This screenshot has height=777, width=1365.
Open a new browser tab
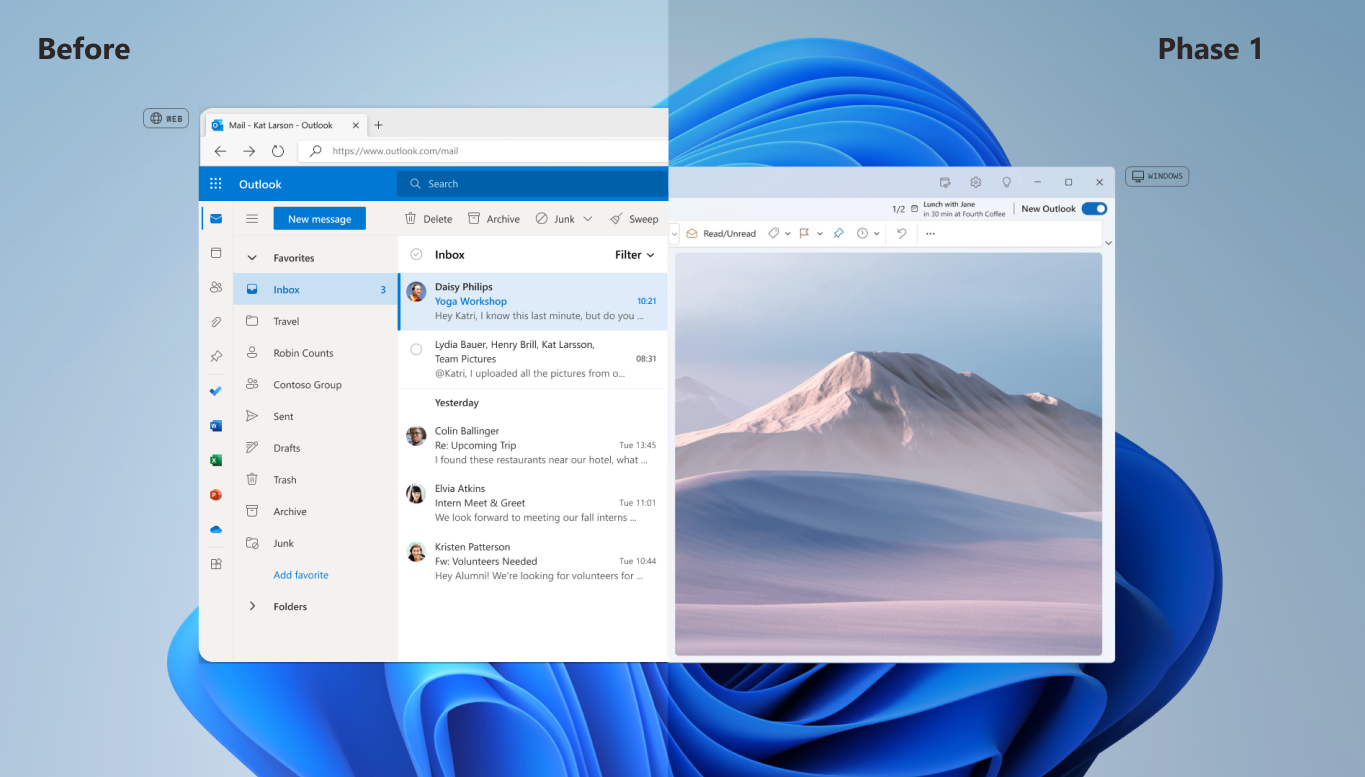pos(378,125)
